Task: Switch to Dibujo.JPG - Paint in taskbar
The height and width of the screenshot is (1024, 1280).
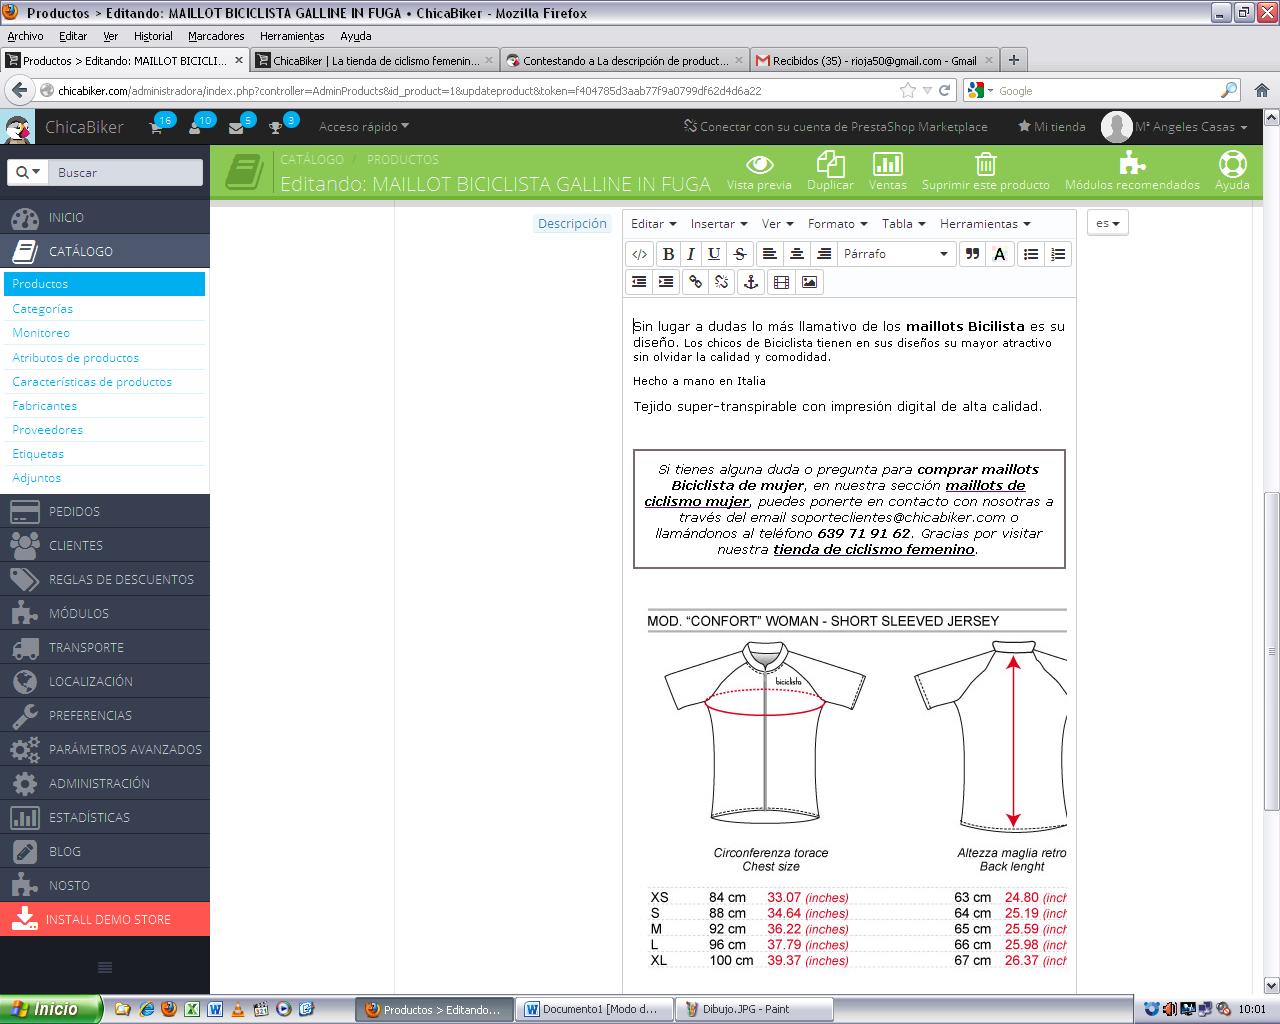Action: click(x=753, y=1009)
